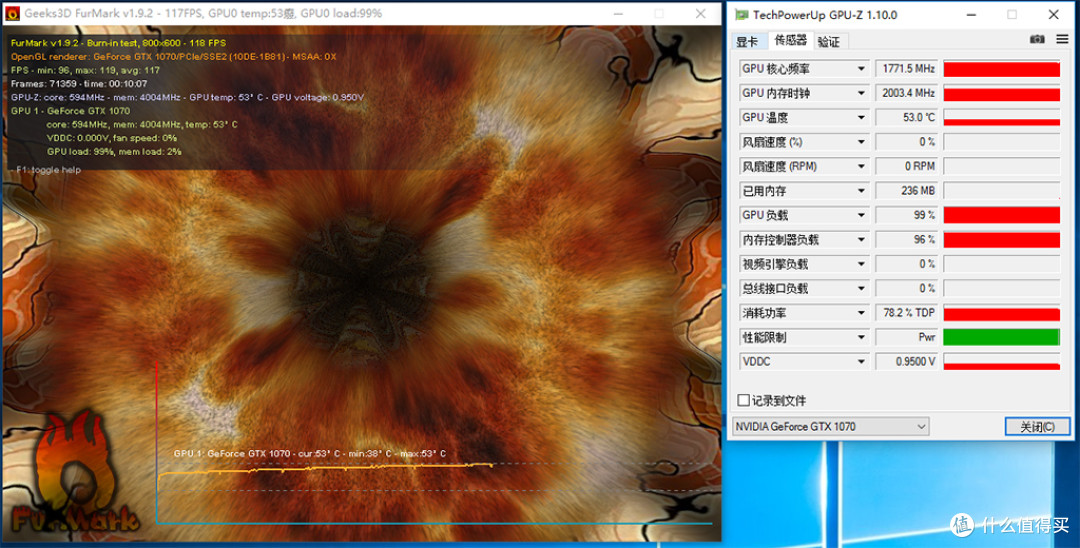The height and width of the screenshot is (548, 1080).
Task: Click the GPU-Z camera screenshot icon
Action: (x=1037, y=39)
